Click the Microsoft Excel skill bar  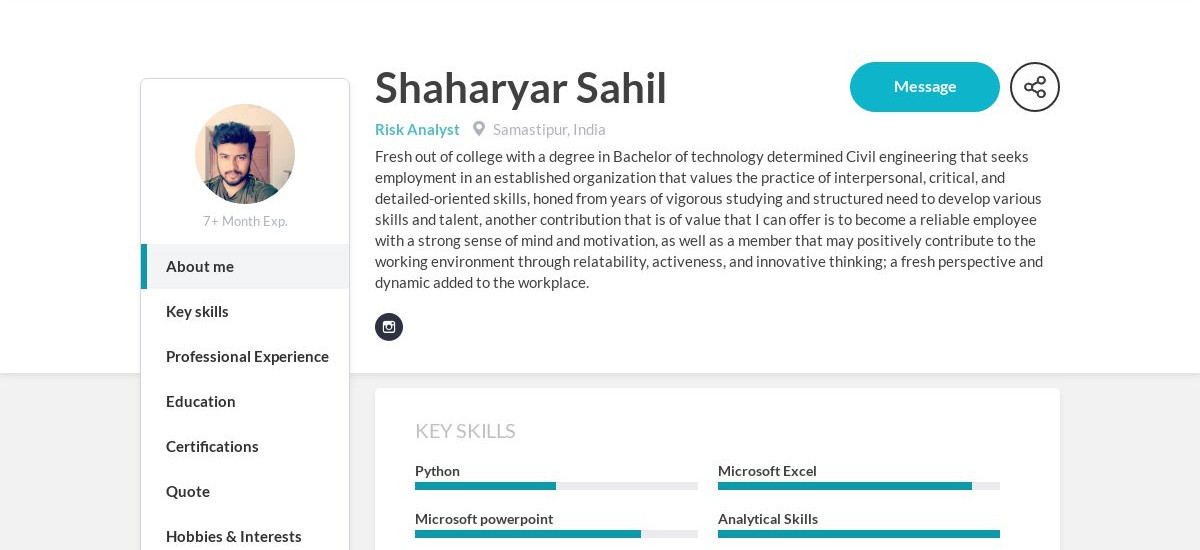point(859,486)
